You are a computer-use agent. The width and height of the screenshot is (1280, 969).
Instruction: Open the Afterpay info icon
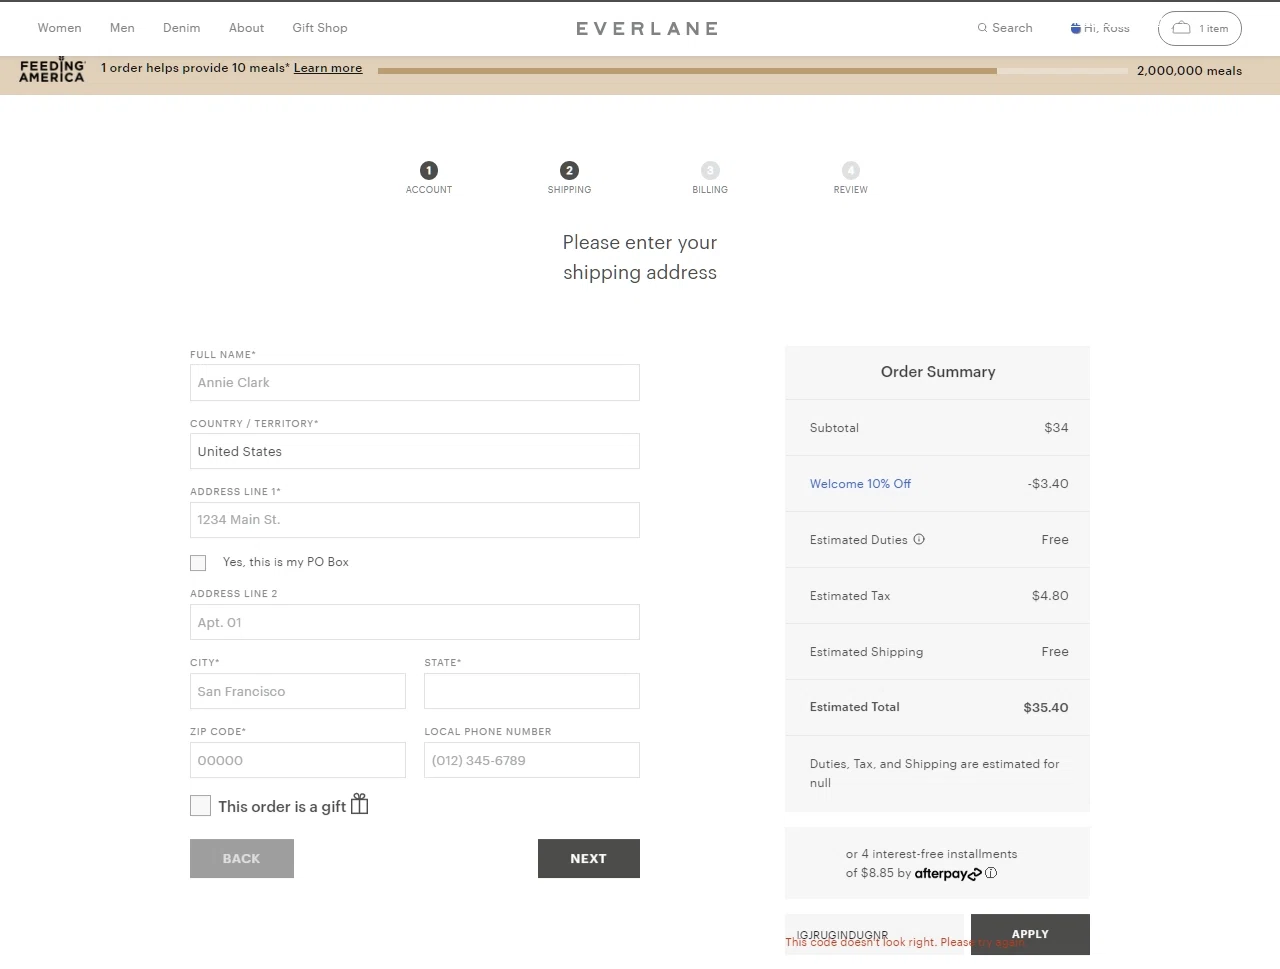991,873
